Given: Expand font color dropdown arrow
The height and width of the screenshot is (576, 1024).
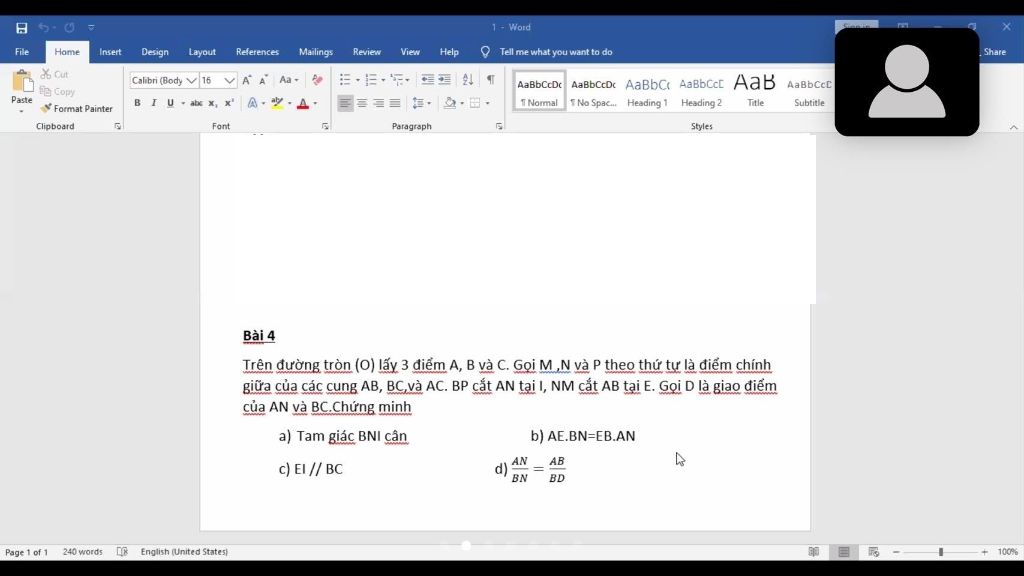Looking at the screenshot, I should click(315, 103).
